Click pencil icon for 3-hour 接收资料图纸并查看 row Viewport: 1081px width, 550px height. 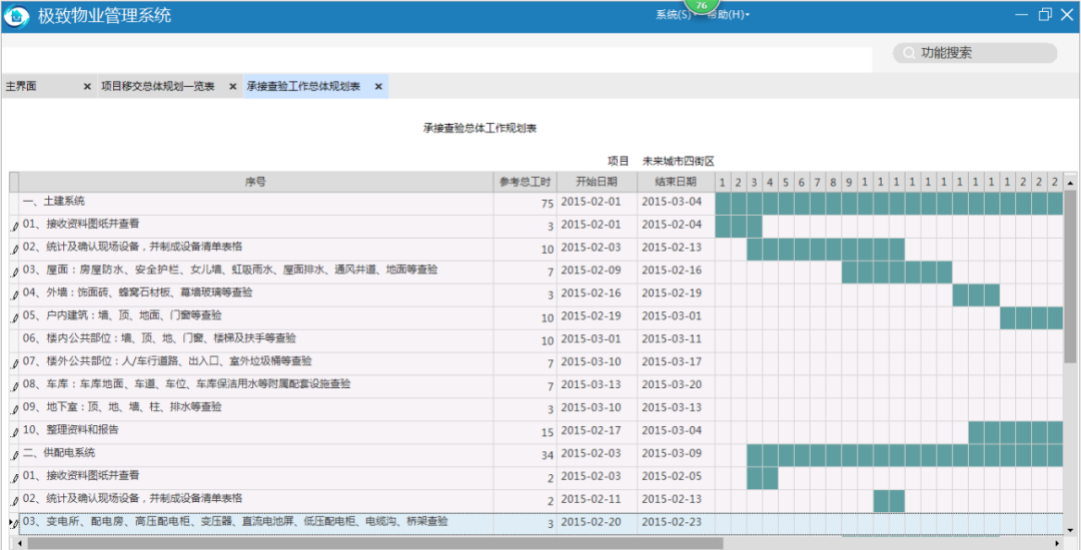14,226
